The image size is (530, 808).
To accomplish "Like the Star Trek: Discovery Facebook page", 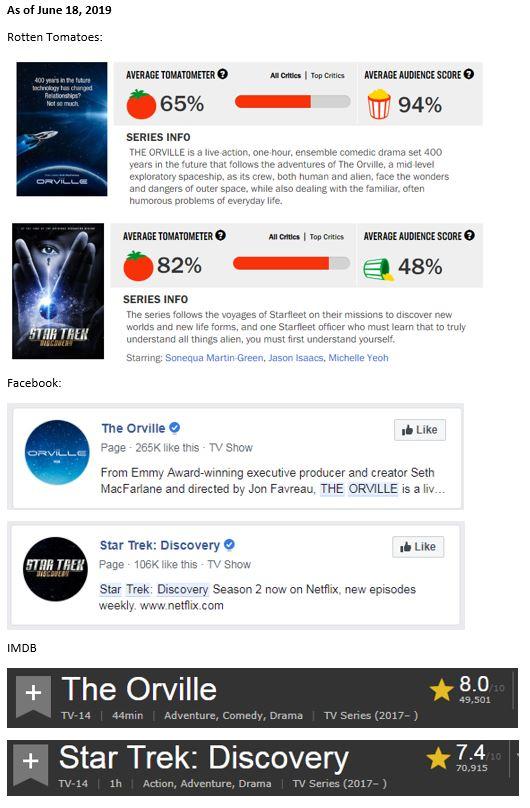I will coord(418,547).
